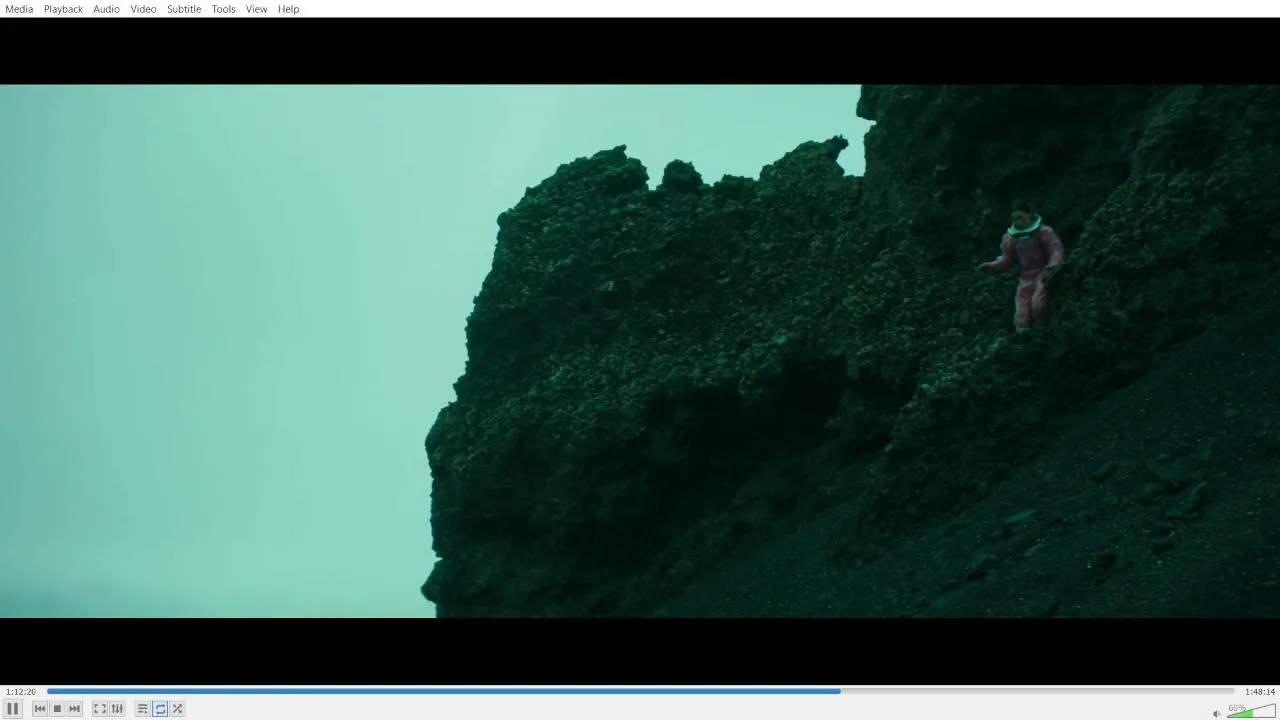Click the elapsed time 1:12:20 label
The height and width of the screenshot is (720, 1280).
click(x=21, y=691)
